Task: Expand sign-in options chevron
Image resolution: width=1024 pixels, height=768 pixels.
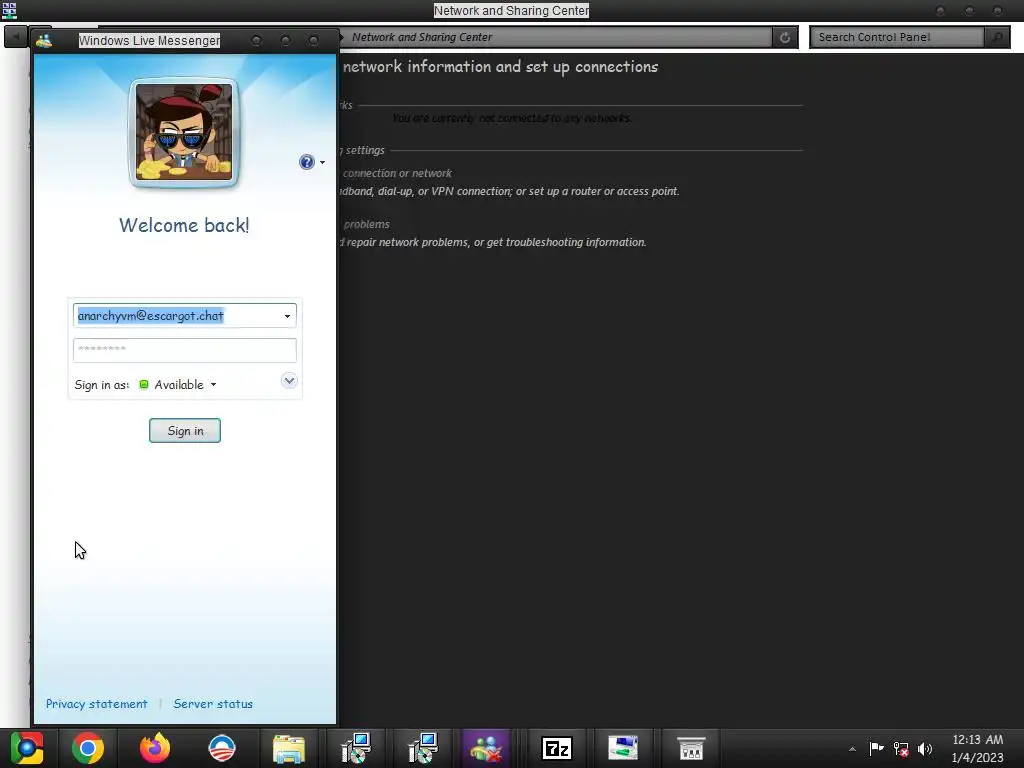Action: 289,380
